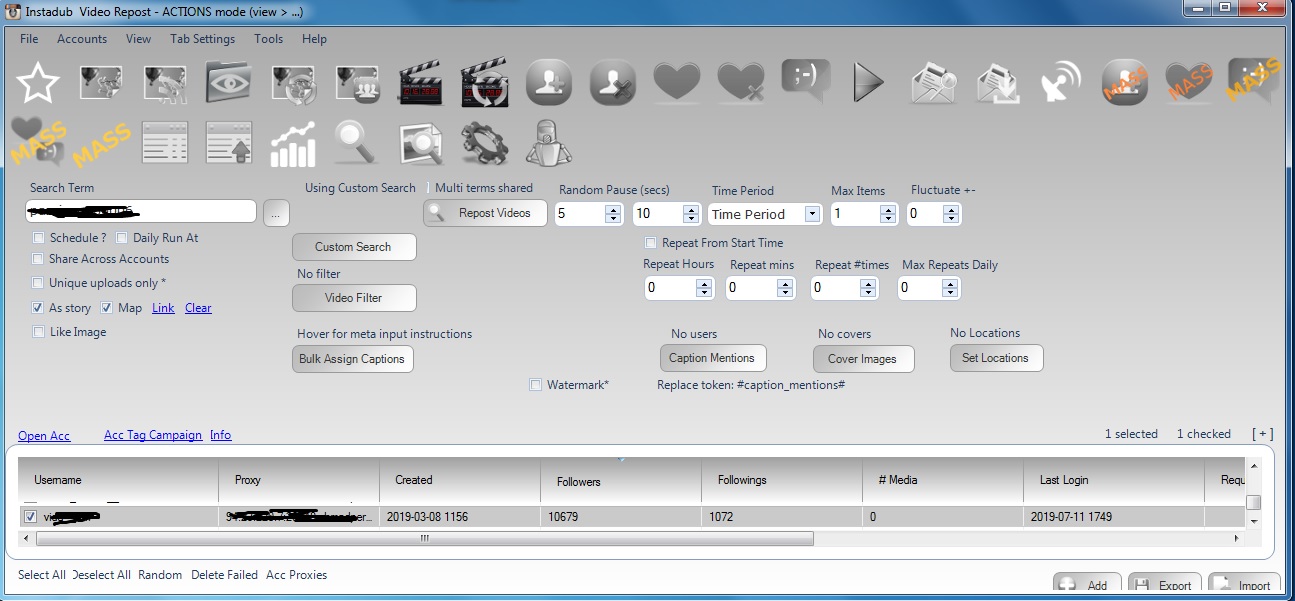Enable the Like Image checkbox
The width and height of the screenshot is (1295, 601).
coord(38,332)
